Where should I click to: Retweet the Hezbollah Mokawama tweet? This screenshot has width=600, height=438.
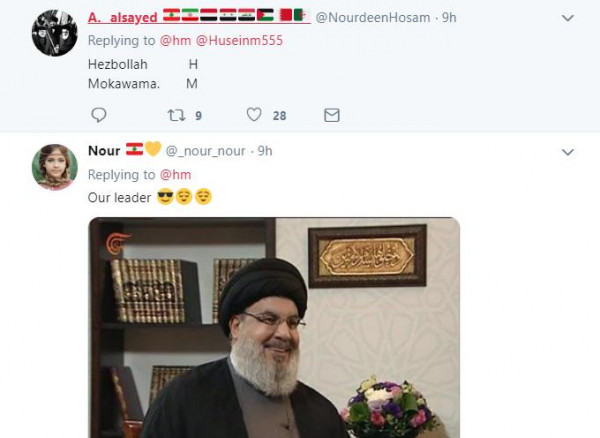[176, 115]
